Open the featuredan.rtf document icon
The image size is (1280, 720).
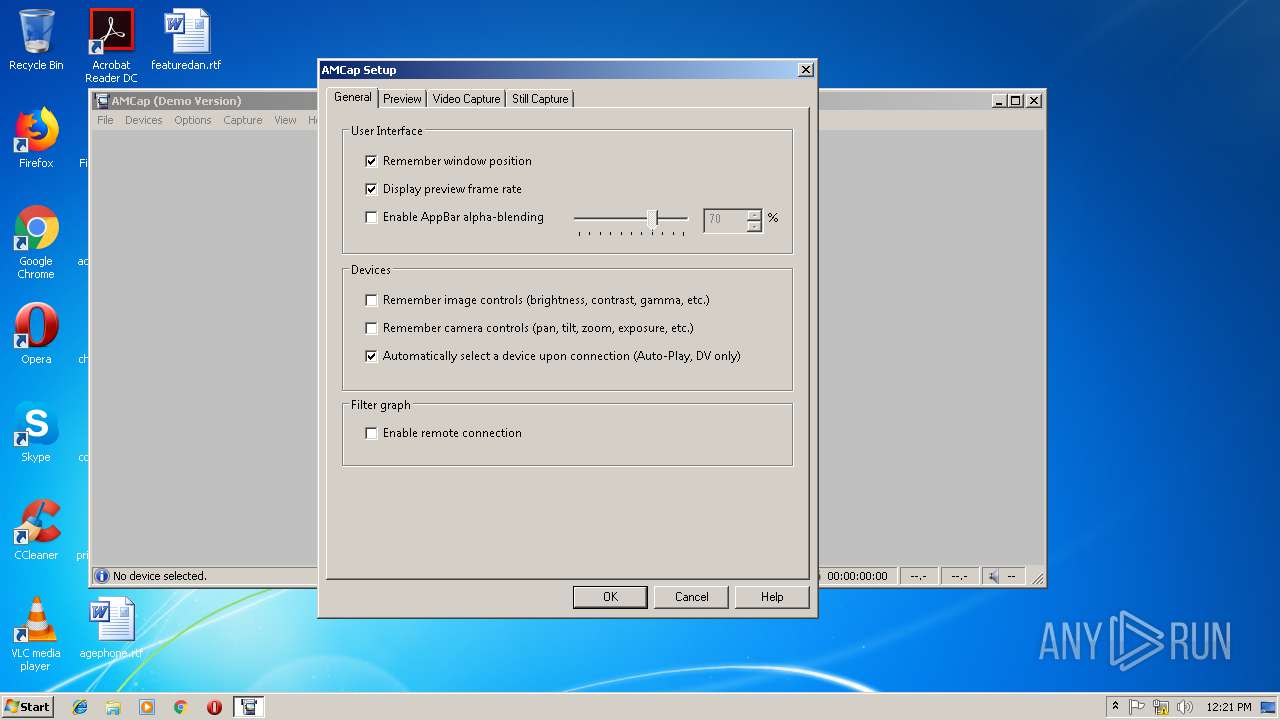point(186,40)
